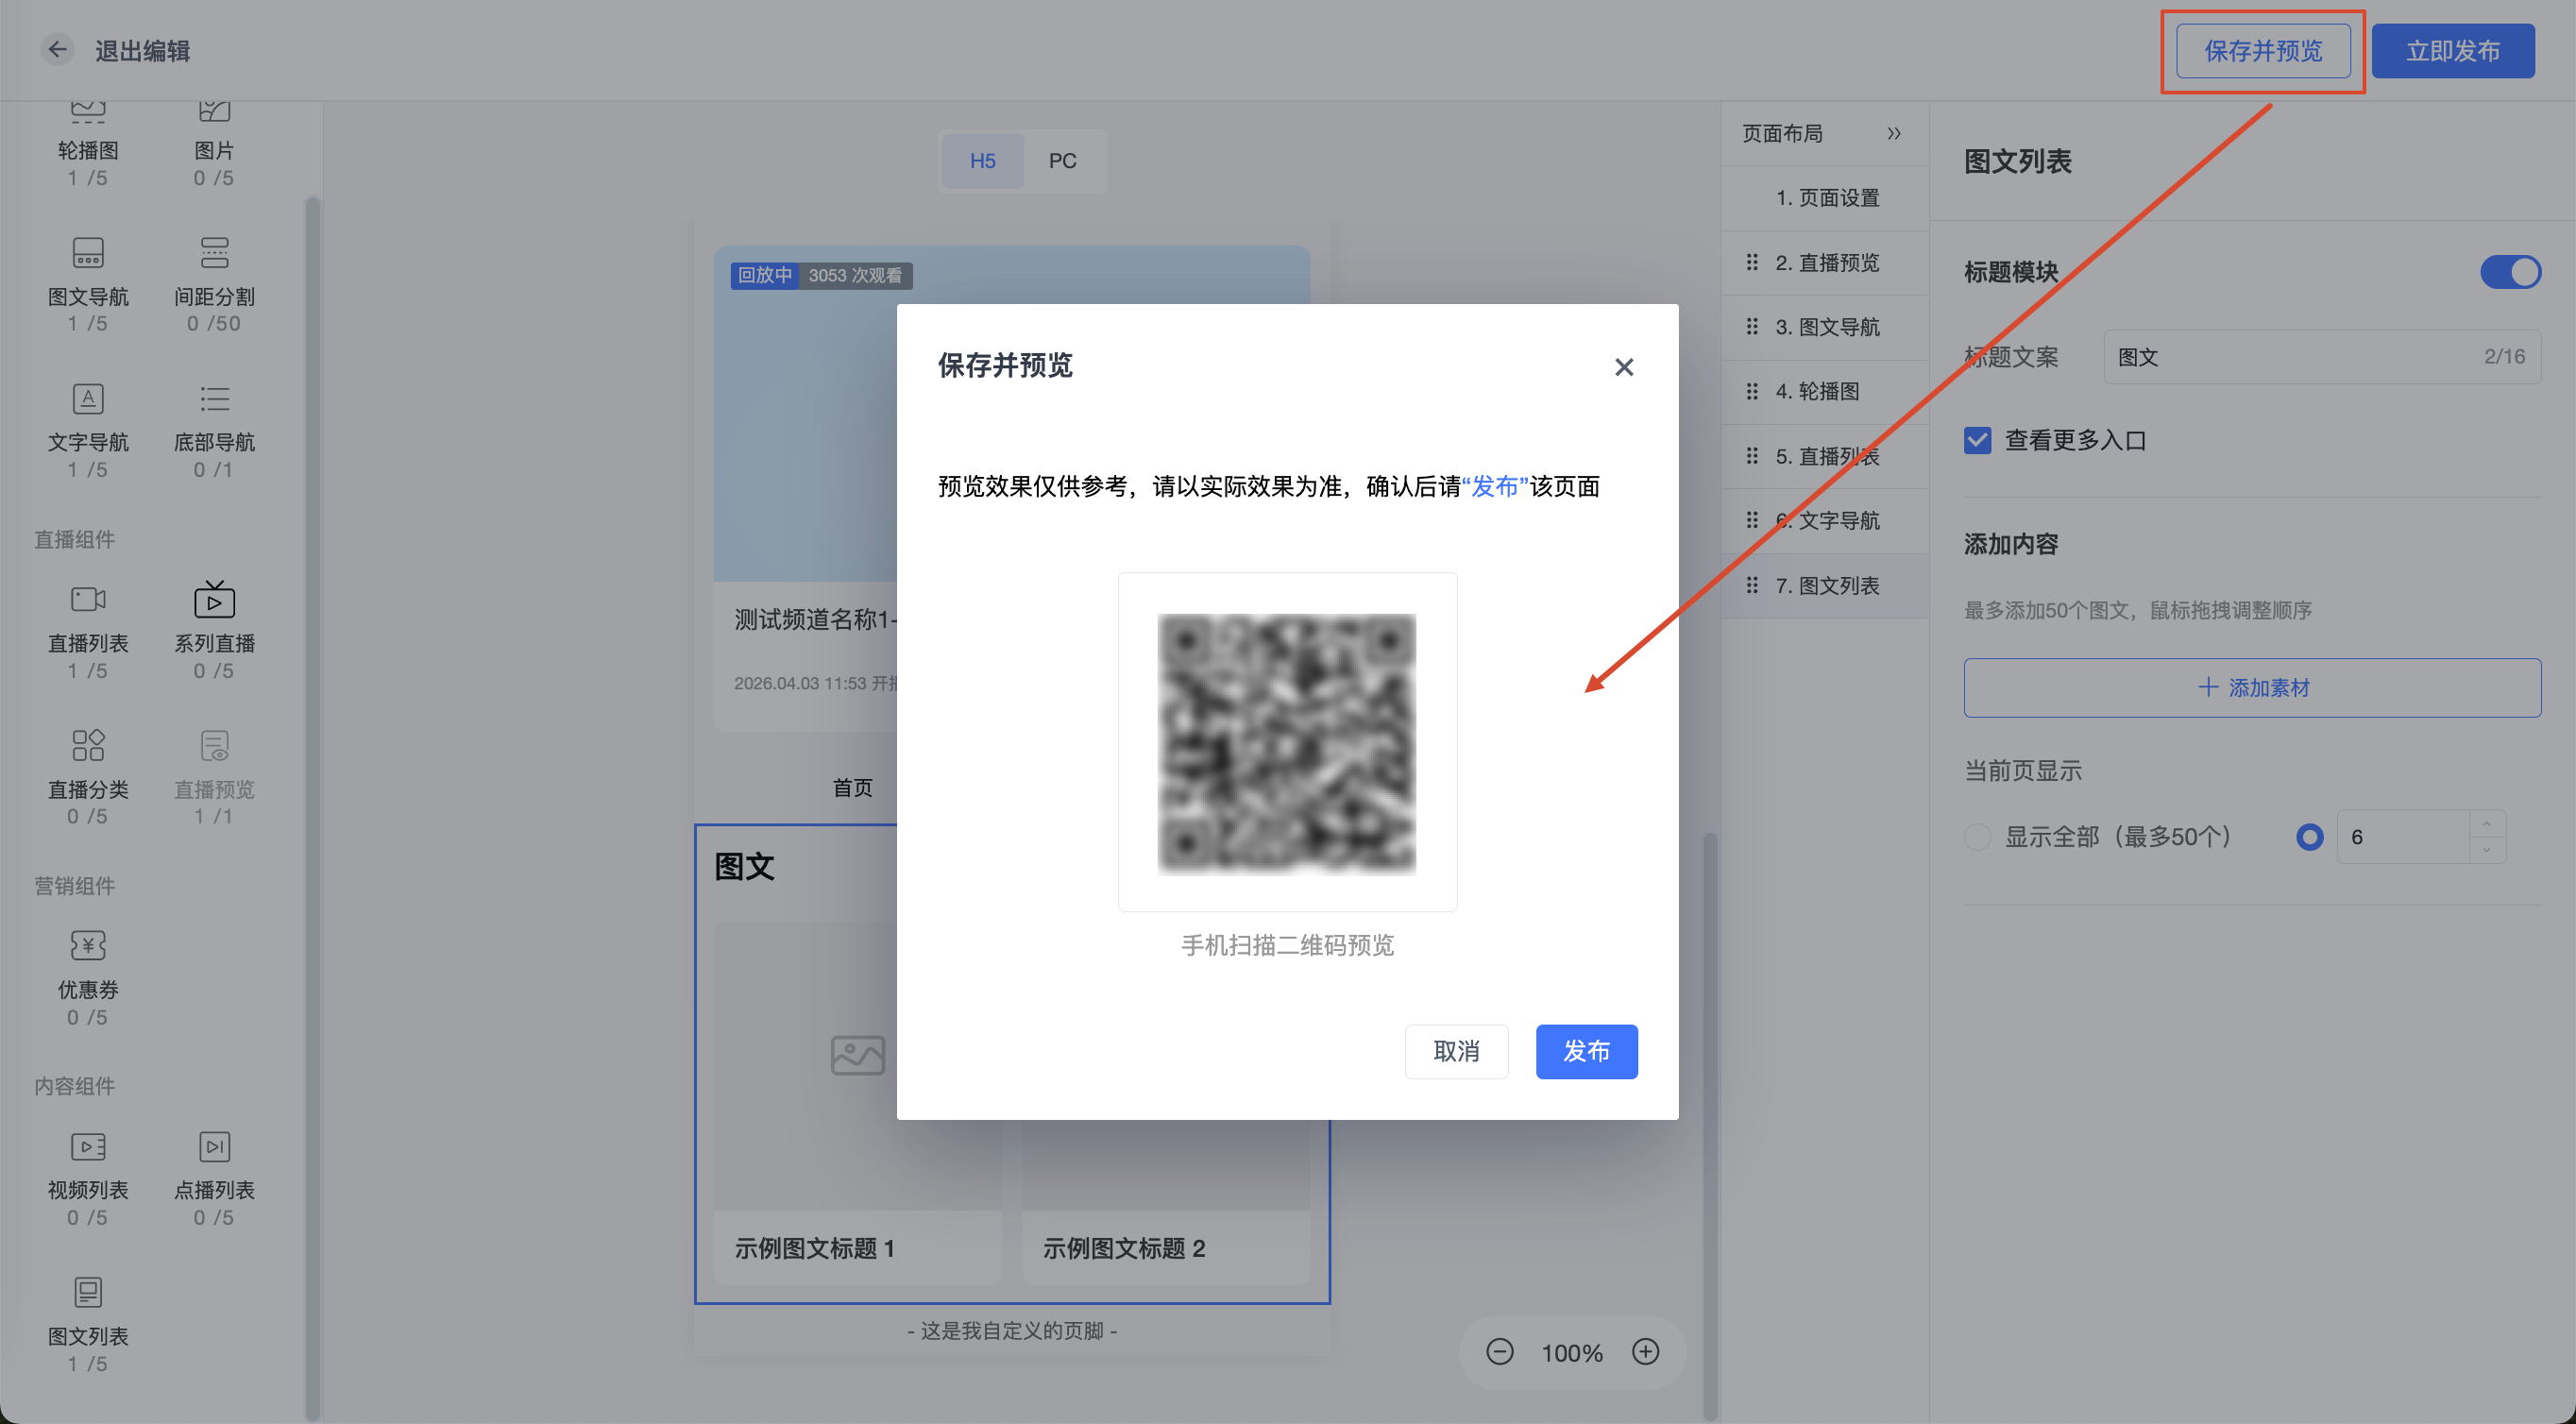The image size is (2576, 1424).
Task: Click the 保存并预览 button in header
Action: (2263, 51)
